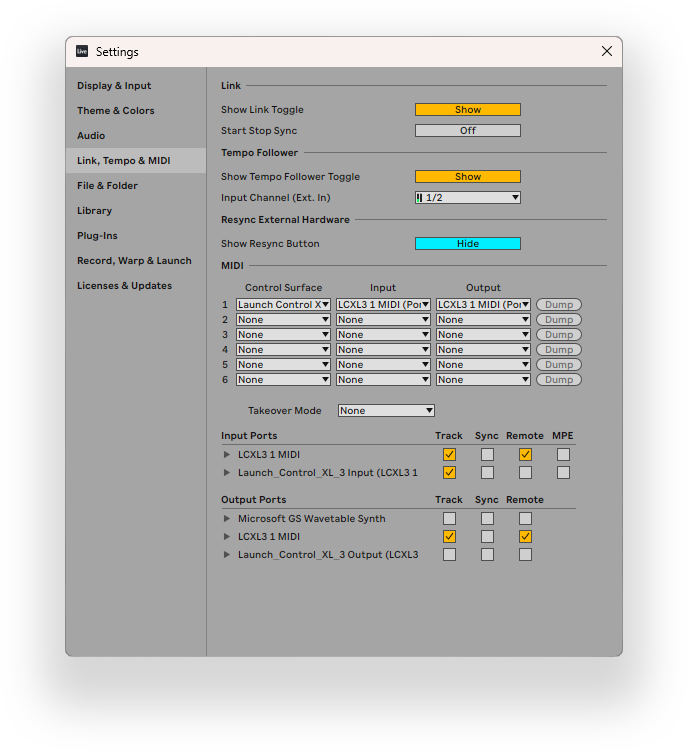688x751 pixels.
Task: Enable Sync for LCXL3 1 MIDI input
Action: click(487, 455)
